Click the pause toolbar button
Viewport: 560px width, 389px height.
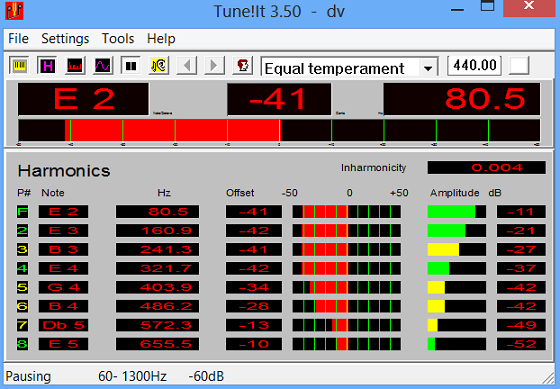(130, 66)
